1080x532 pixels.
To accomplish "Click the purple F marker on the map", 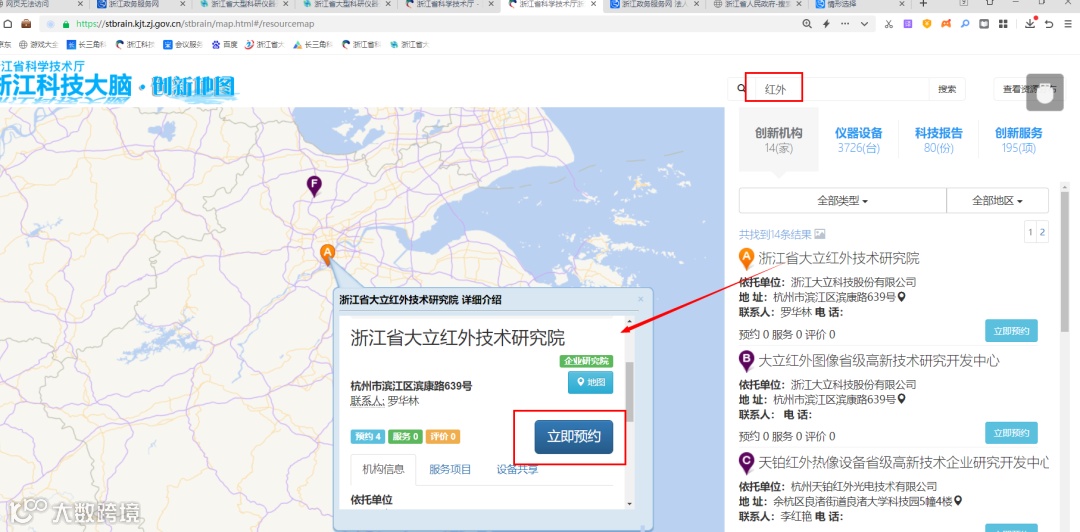I will tap(314, 185).
